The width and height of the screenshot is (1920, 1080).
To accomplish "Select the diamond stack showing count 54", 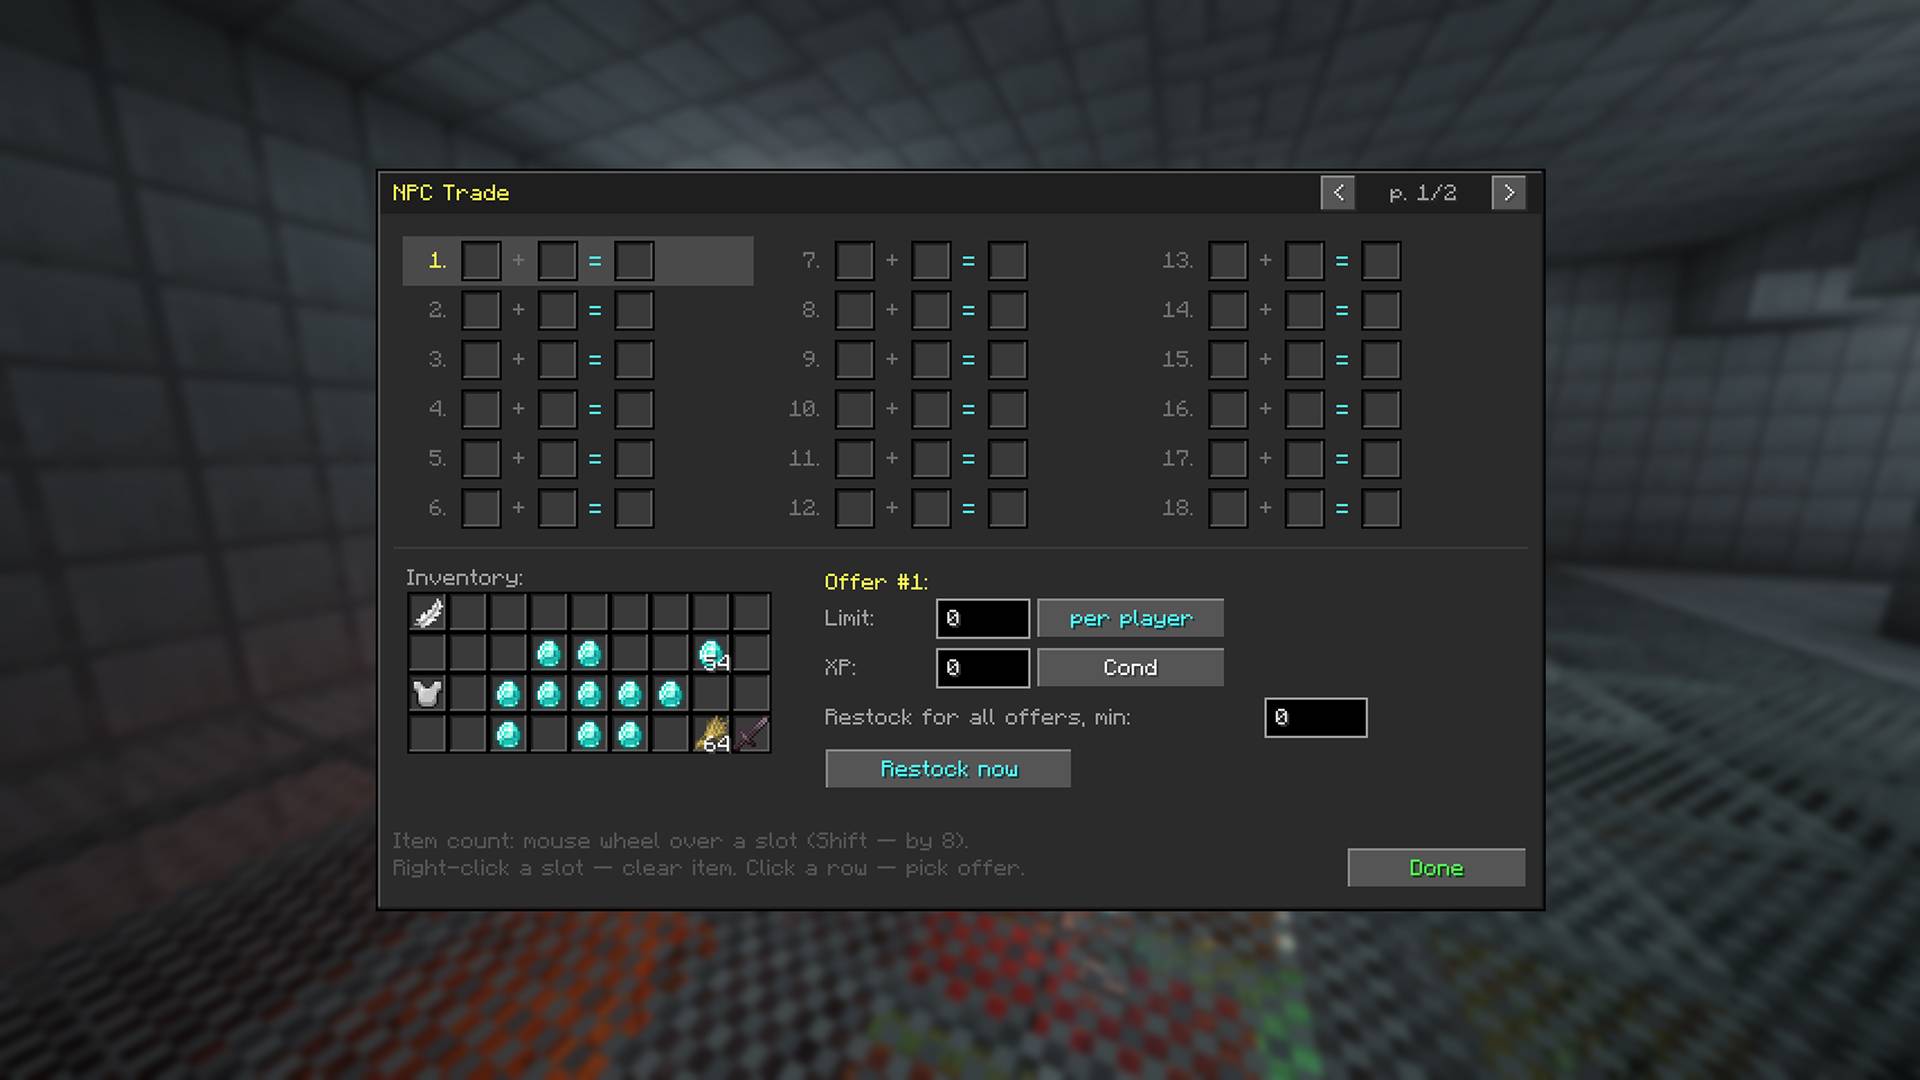I will pyautogui.click(x=711, y=653).
